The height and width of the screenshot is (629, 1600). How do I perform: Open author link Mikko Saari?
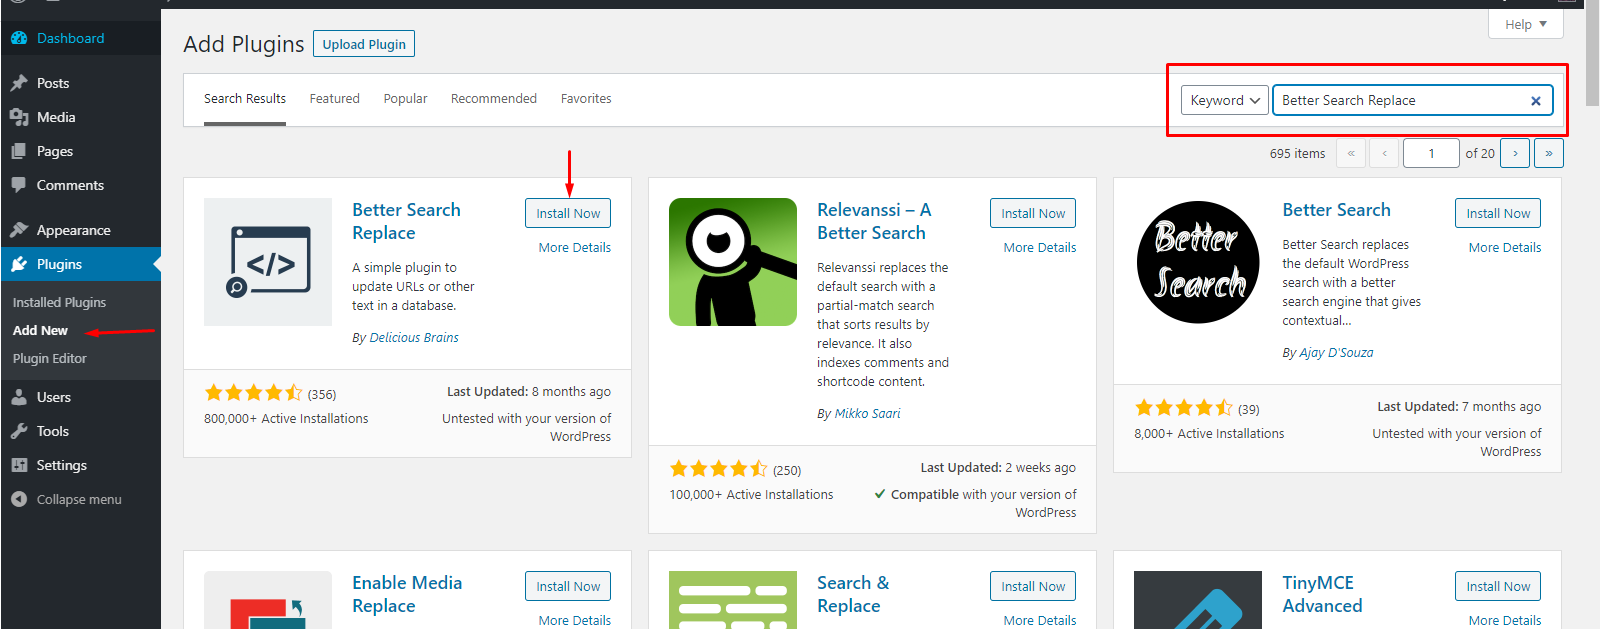868,414
